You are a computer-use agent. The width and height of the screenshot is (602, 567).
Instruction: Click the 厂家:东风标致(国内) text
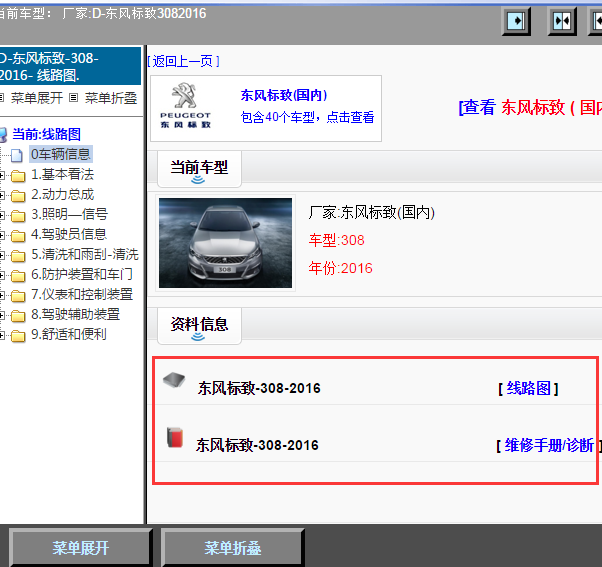pos(372,212)
